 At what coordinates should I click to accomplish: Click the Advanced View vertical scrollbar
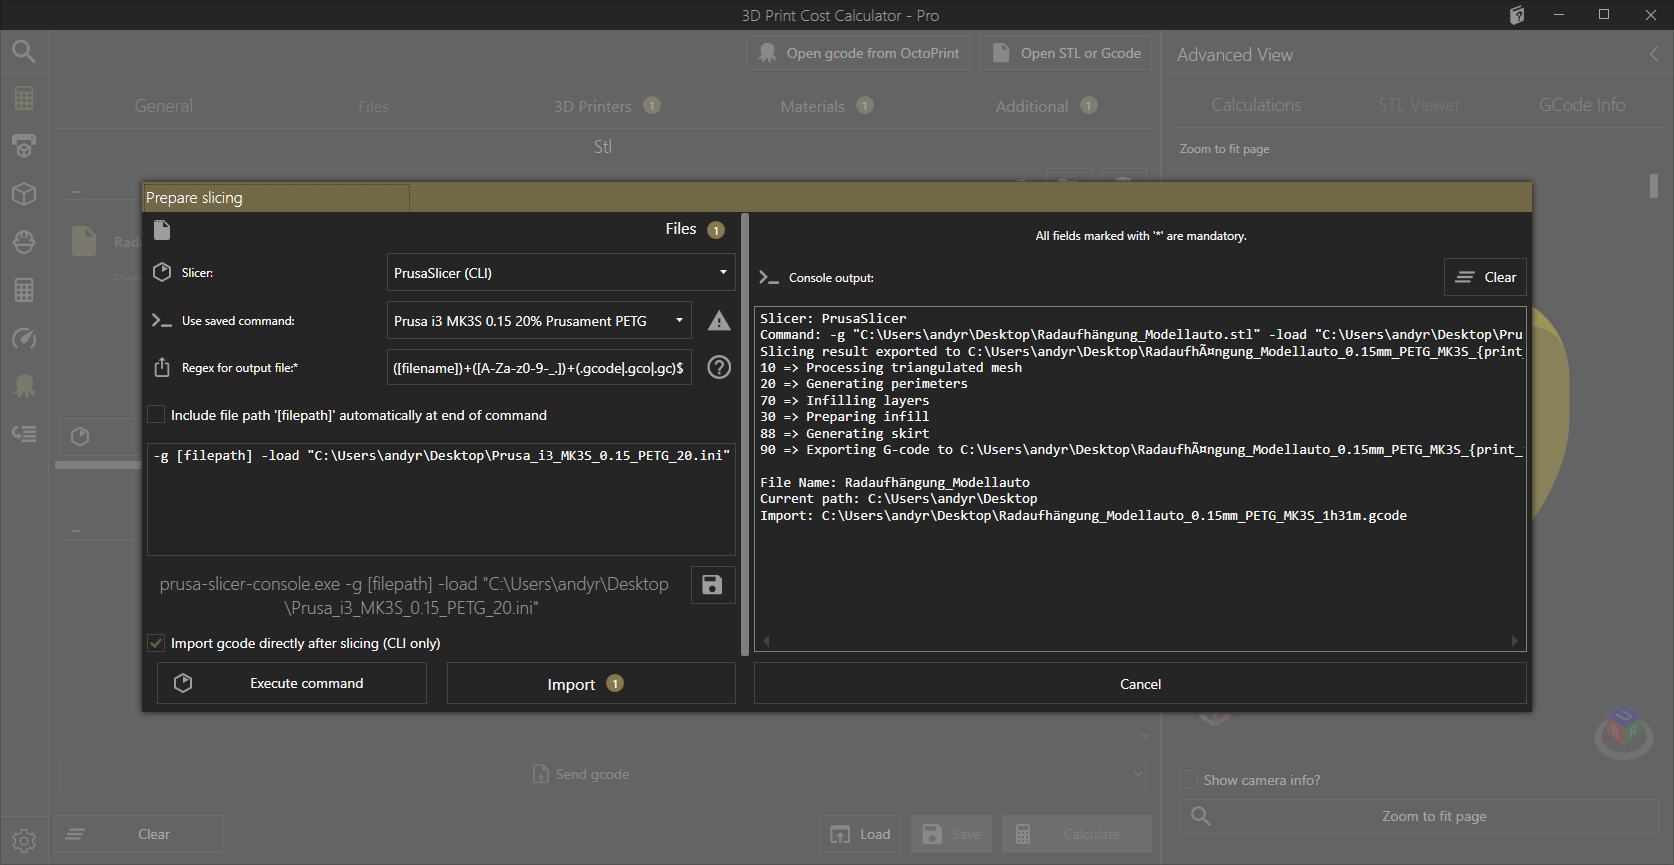pos(1653,186)
